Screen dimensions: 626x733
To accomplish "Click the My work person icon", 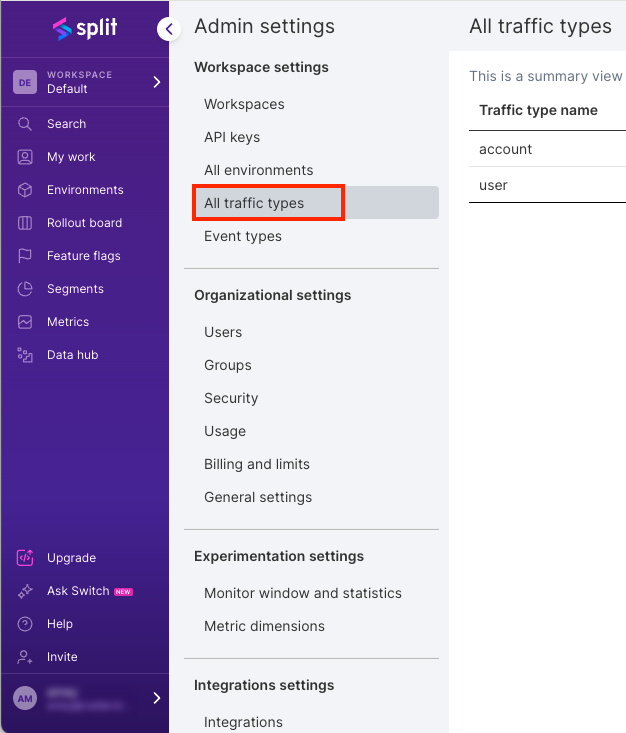I will pos(25,157).
